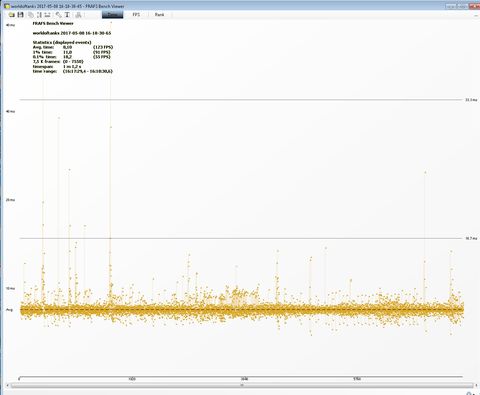This screenshot has width=480, height=395.
Task: Click the left scroll arrow at bottom
Action: 8,385
